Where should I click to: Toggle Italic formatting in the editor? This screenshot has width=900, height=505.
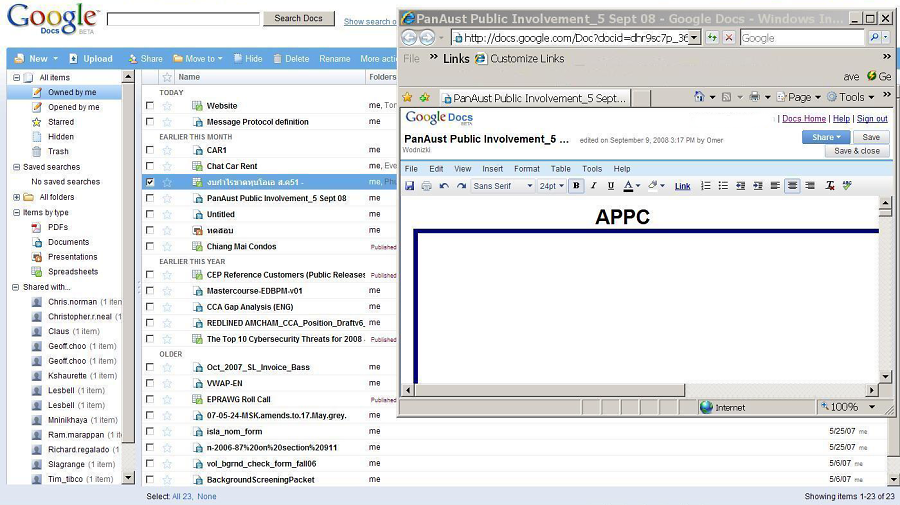(x=593, y=186)
